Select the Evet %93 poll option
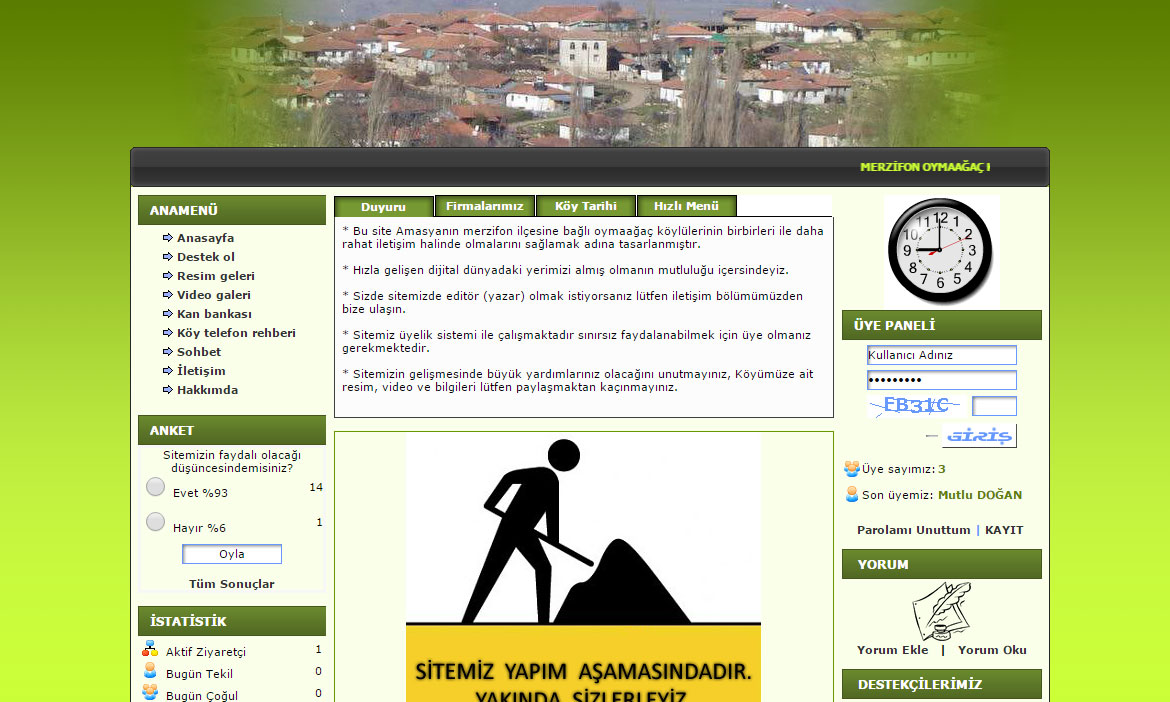The image size is (1170, 702). tap(155, 487)
